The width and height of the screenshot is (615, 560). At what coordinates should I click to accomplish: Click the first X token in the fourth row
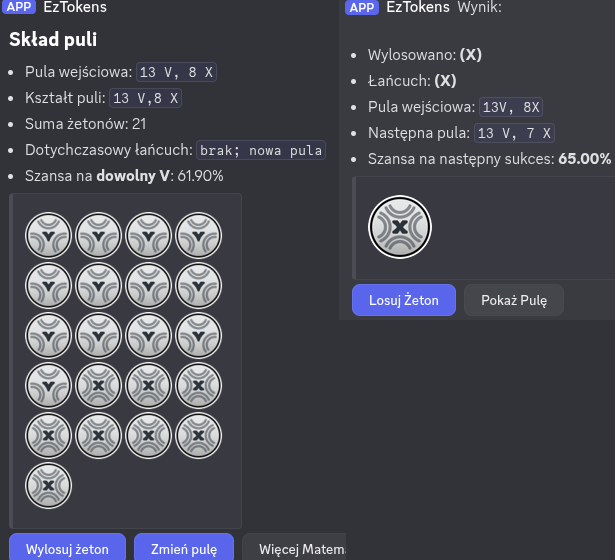click(98, 386)
